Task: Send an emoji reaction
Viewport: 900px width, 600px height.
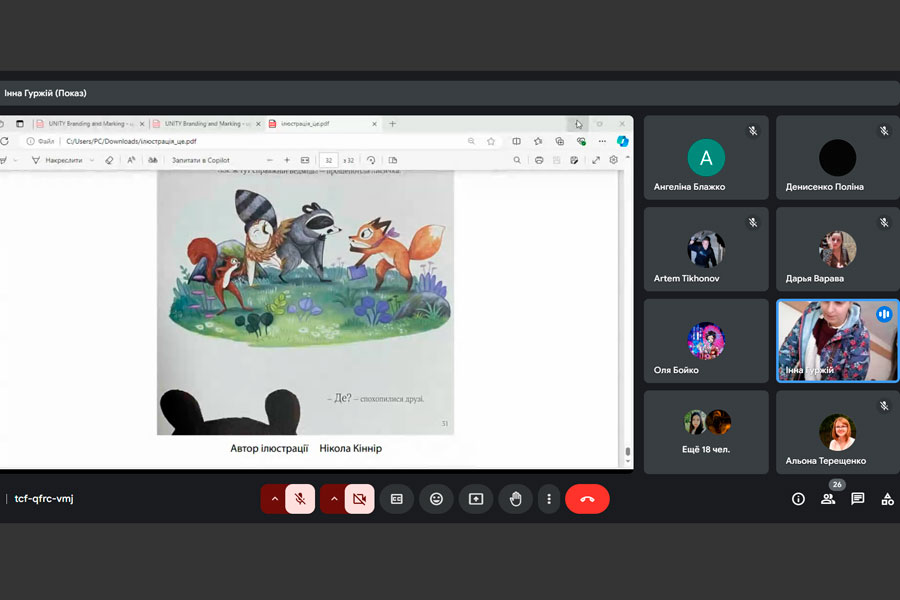Action: tap(436, 499)
